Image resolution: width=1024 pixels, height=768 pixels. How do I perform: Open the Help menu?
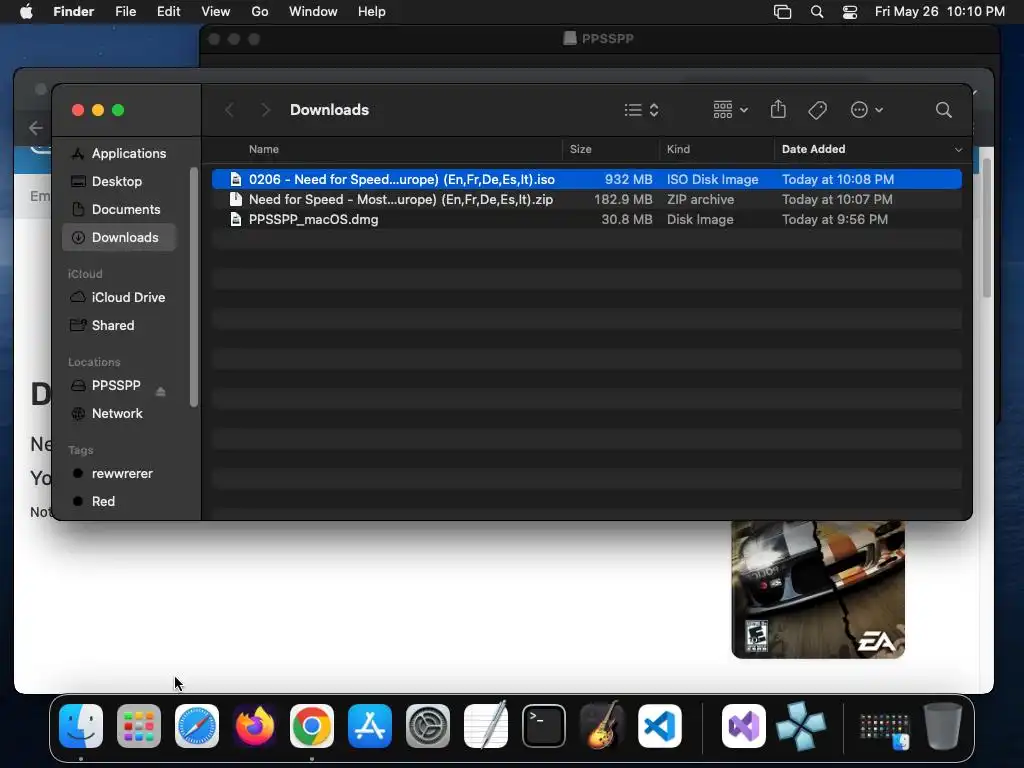pos(372,12)
